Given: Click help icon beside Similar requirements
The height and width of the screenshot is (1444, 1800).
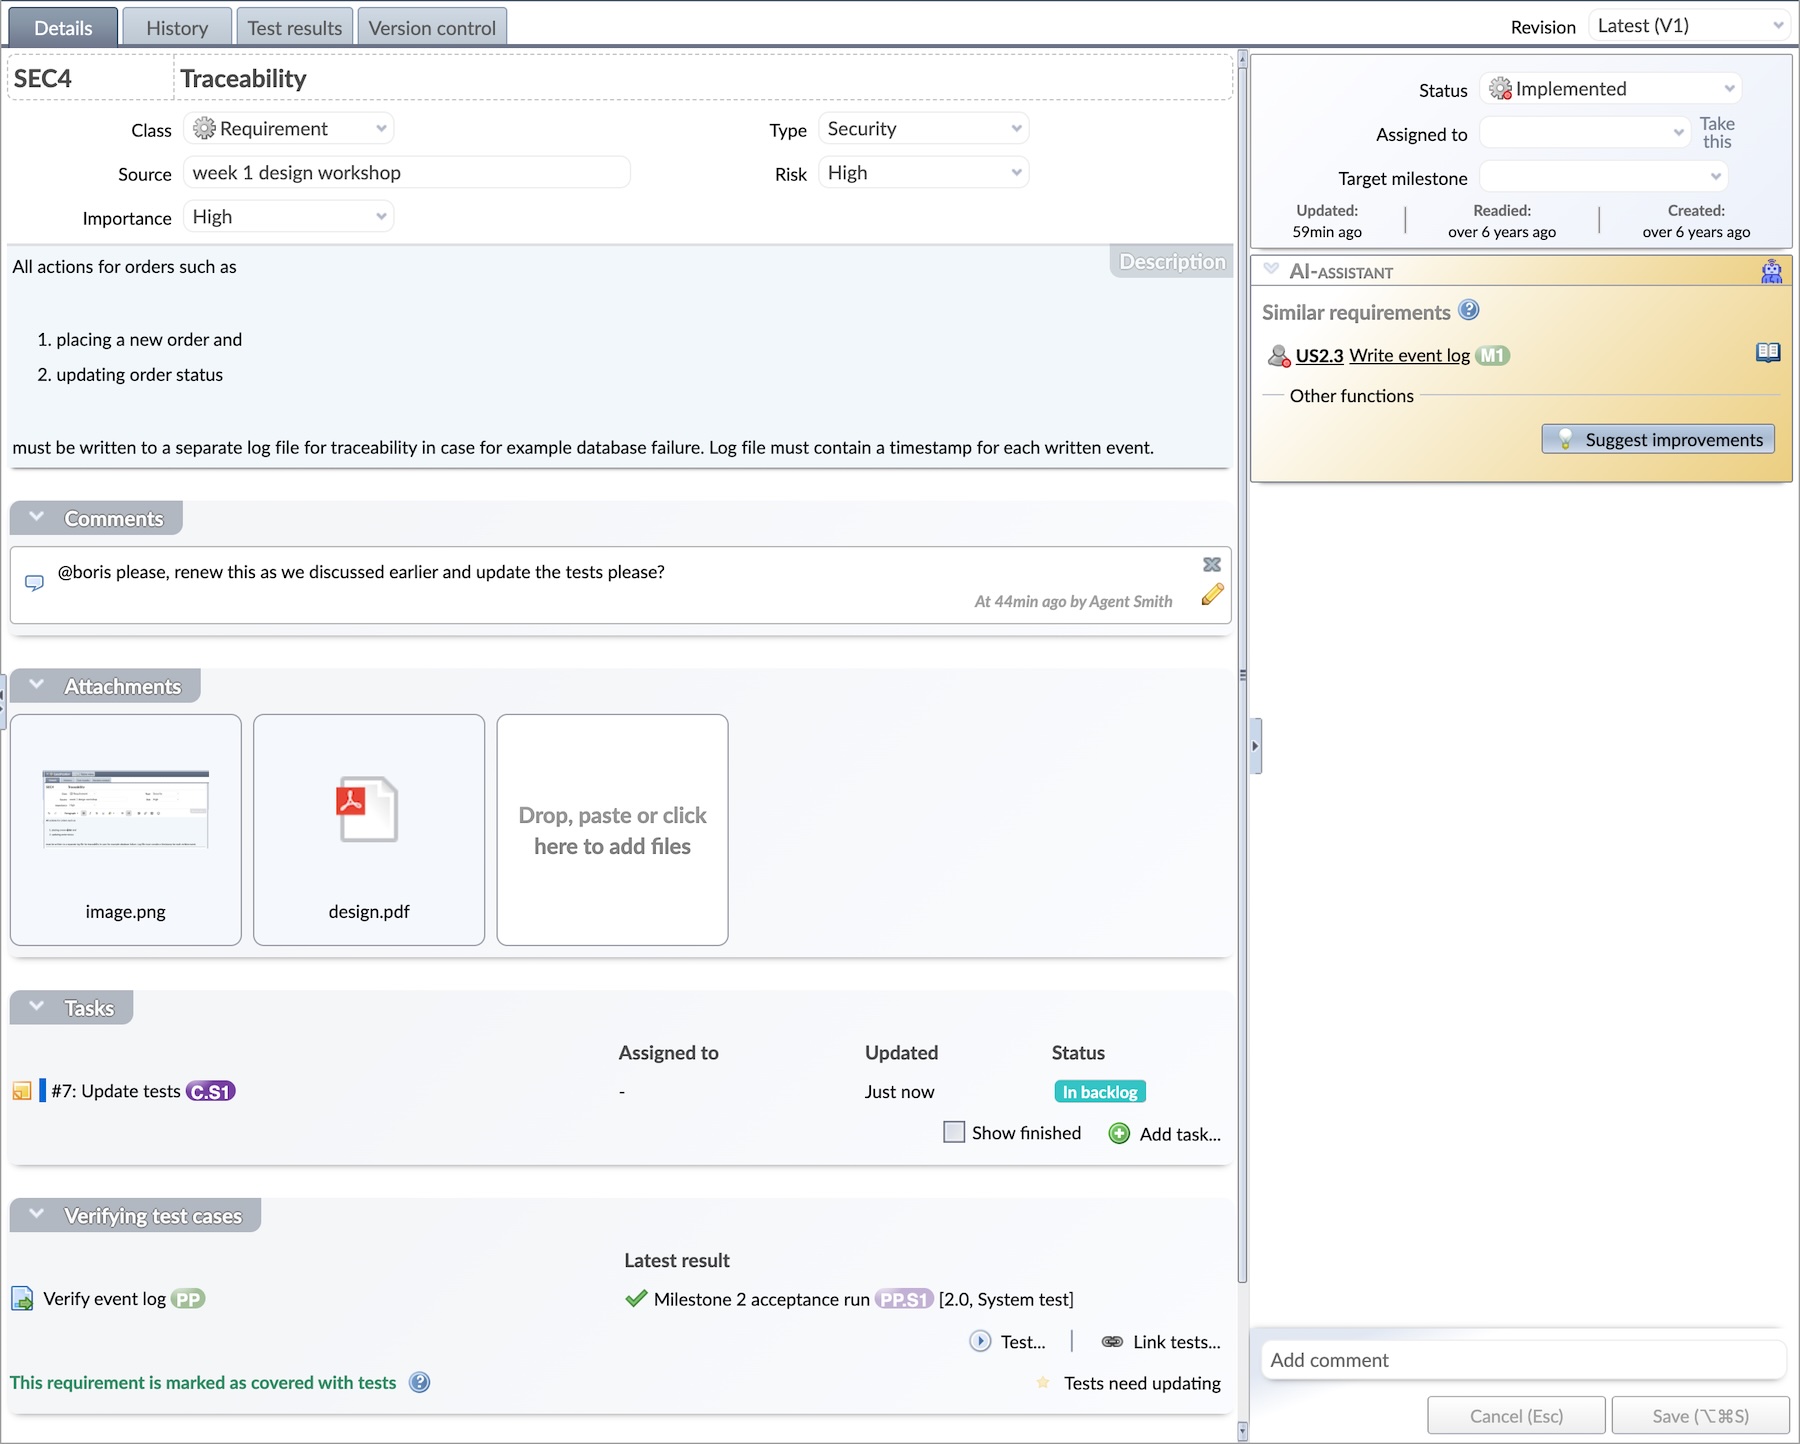Looking at the screenshot, I should point(1468,311).
